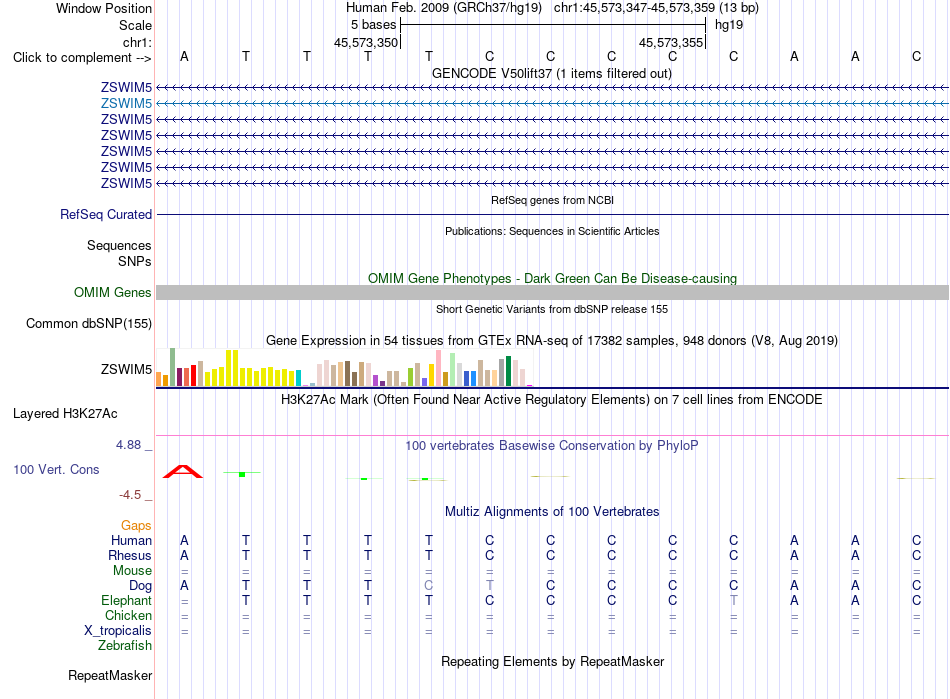This screenshot has width=950, height=699.
Task: Click the 'Mouse' alignment row label
Action: pyautogui.click(x=132, y=571)
